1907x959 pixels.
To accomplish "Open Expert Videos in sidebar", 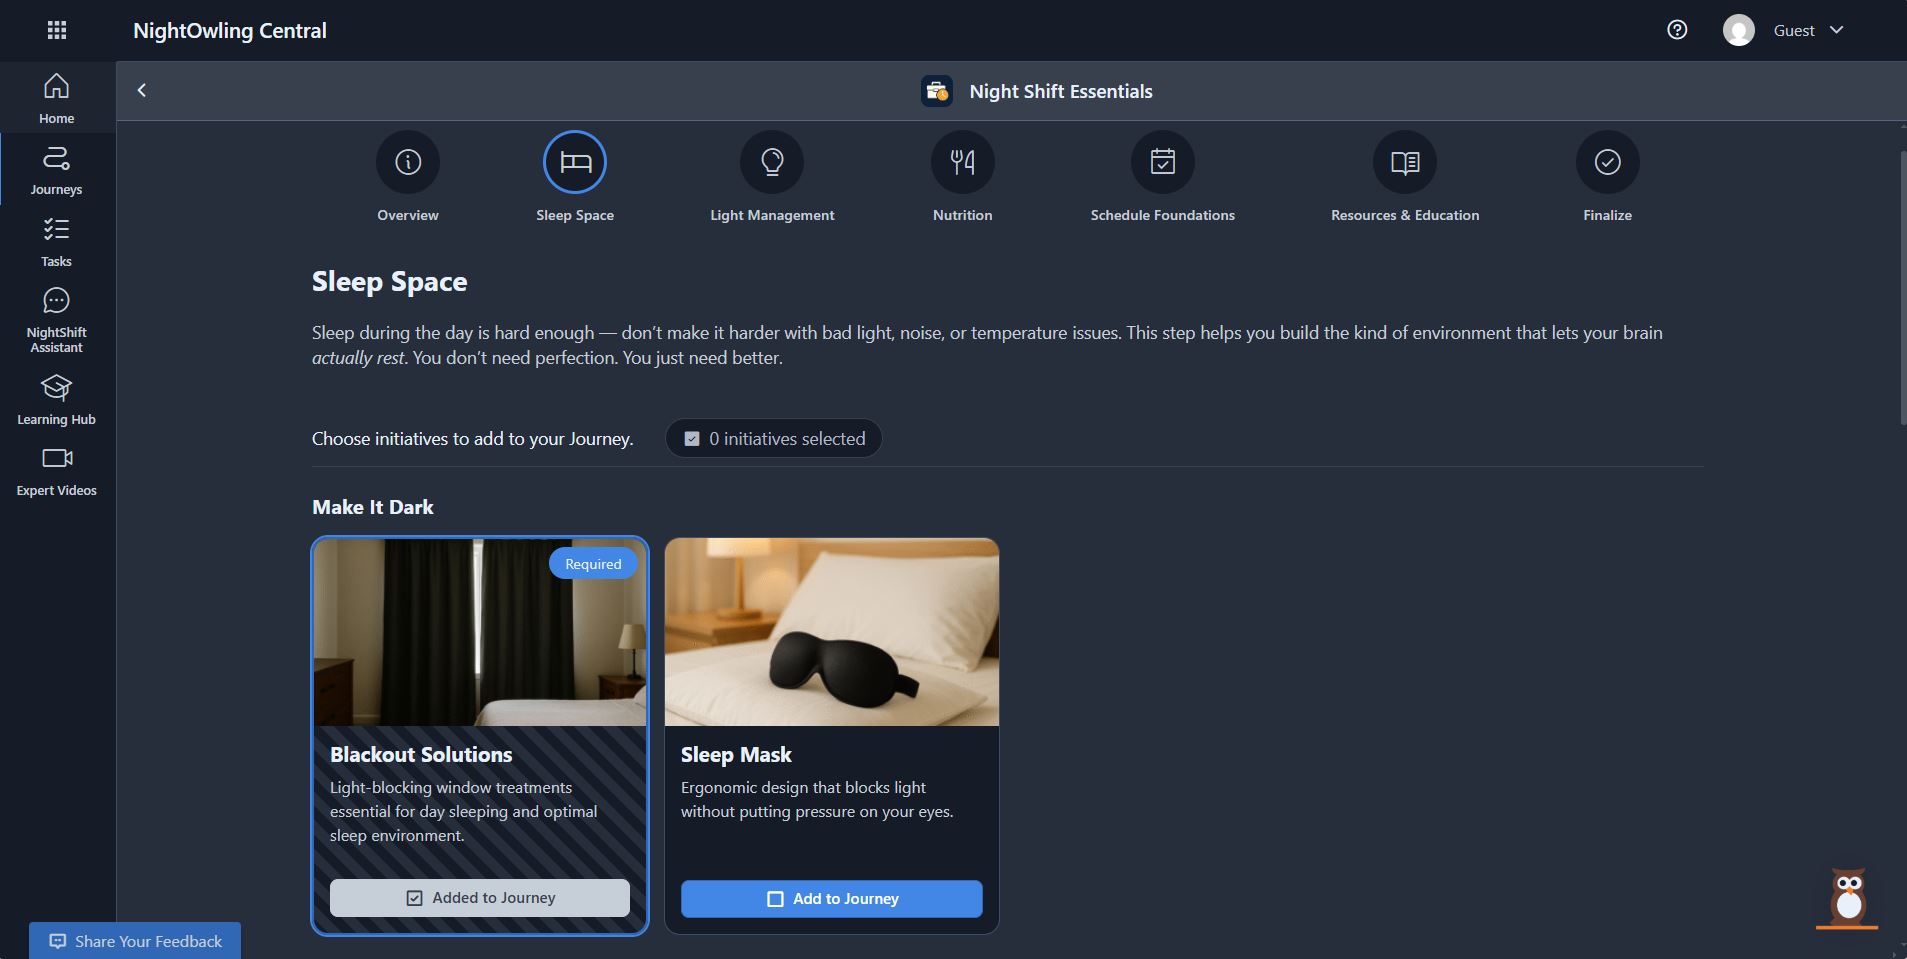I will point(56,471).
